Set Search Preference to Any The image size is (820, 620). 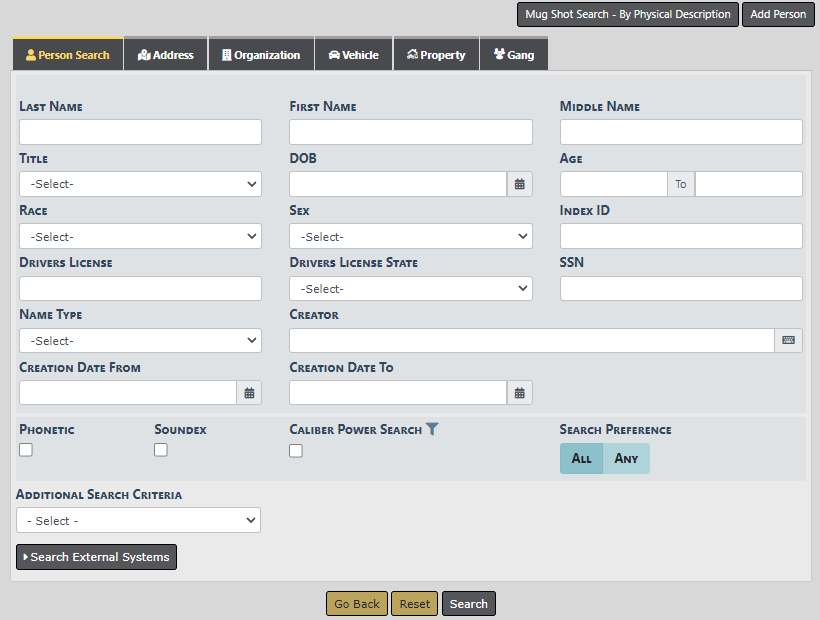(626, 459)
